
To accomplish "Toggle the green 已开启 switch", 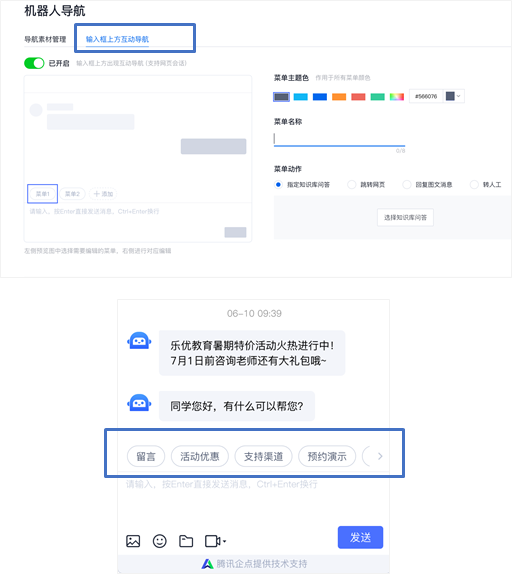I will [34, 63].
